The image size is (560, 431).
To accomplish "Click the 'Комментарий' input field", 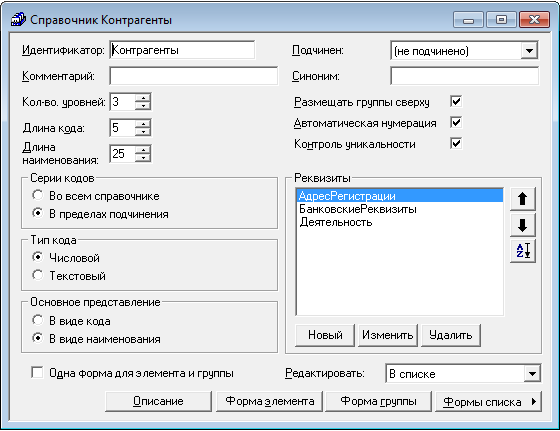I will point(194,76).
